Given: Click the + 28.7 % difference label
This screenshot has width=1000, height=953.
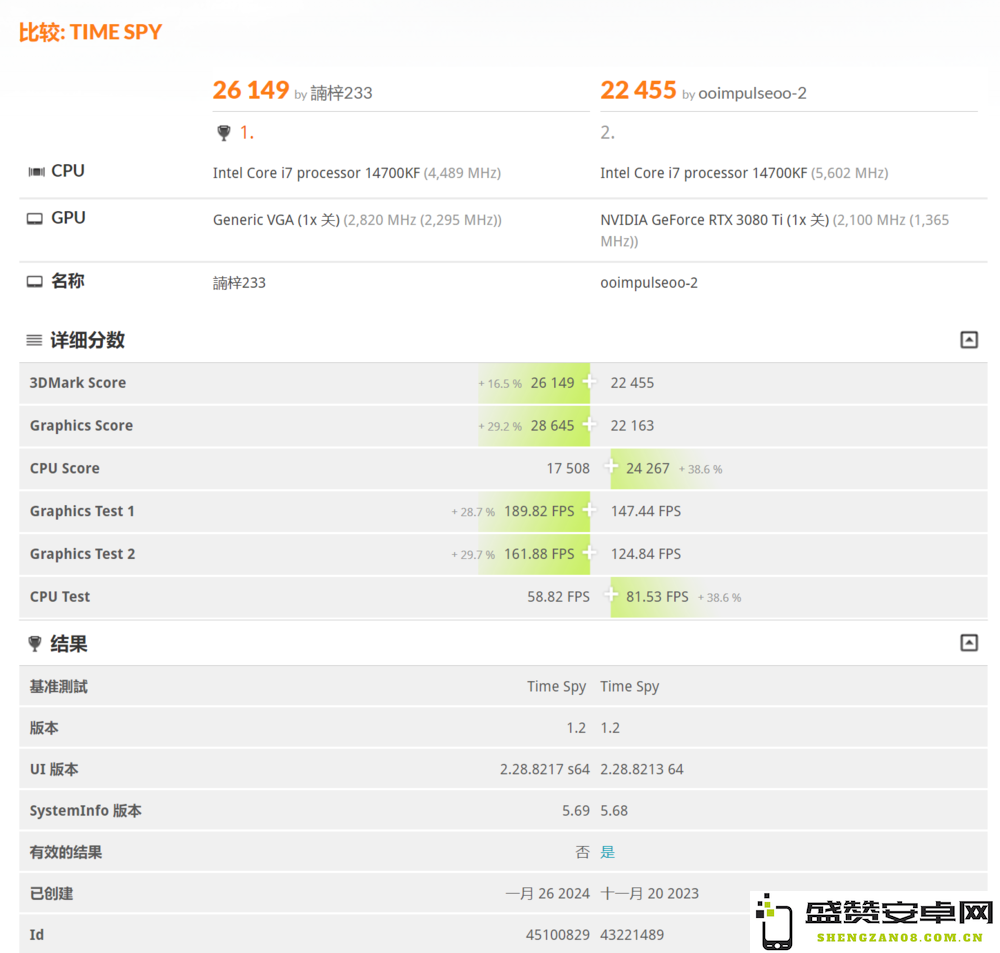Looking at the screenshot, I should pos(473,512).
